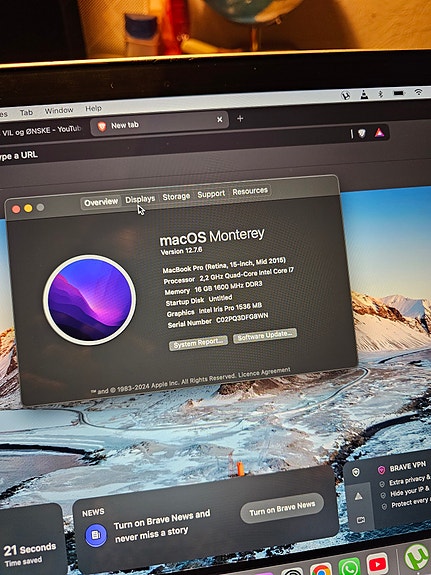Open the VLC cone menu bar icon
Viewport: 431px width, 575px height.
tap(364, 95)
